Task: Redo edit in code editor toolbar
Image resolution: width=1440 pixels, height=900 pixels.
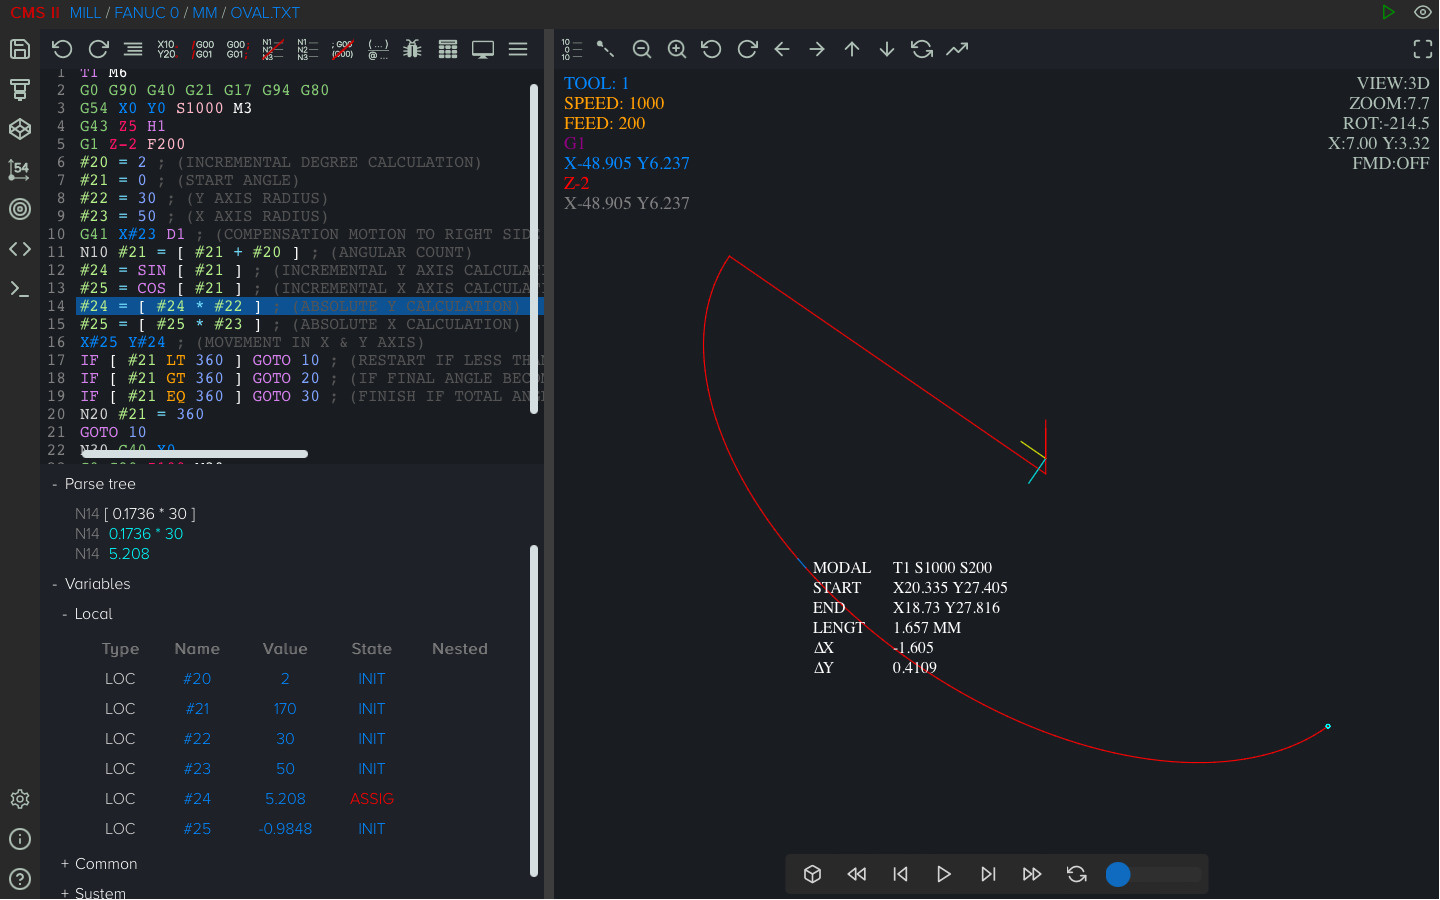Action: click(x=98, y=49)
